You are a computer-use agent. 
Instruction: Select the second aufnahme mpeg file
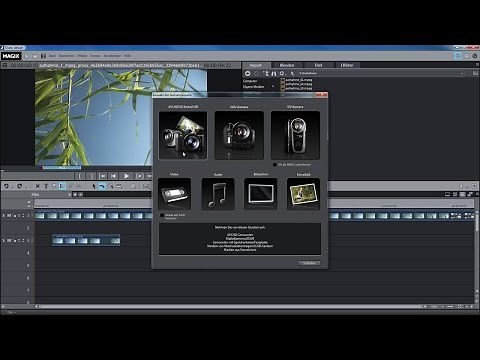[297, 84]
